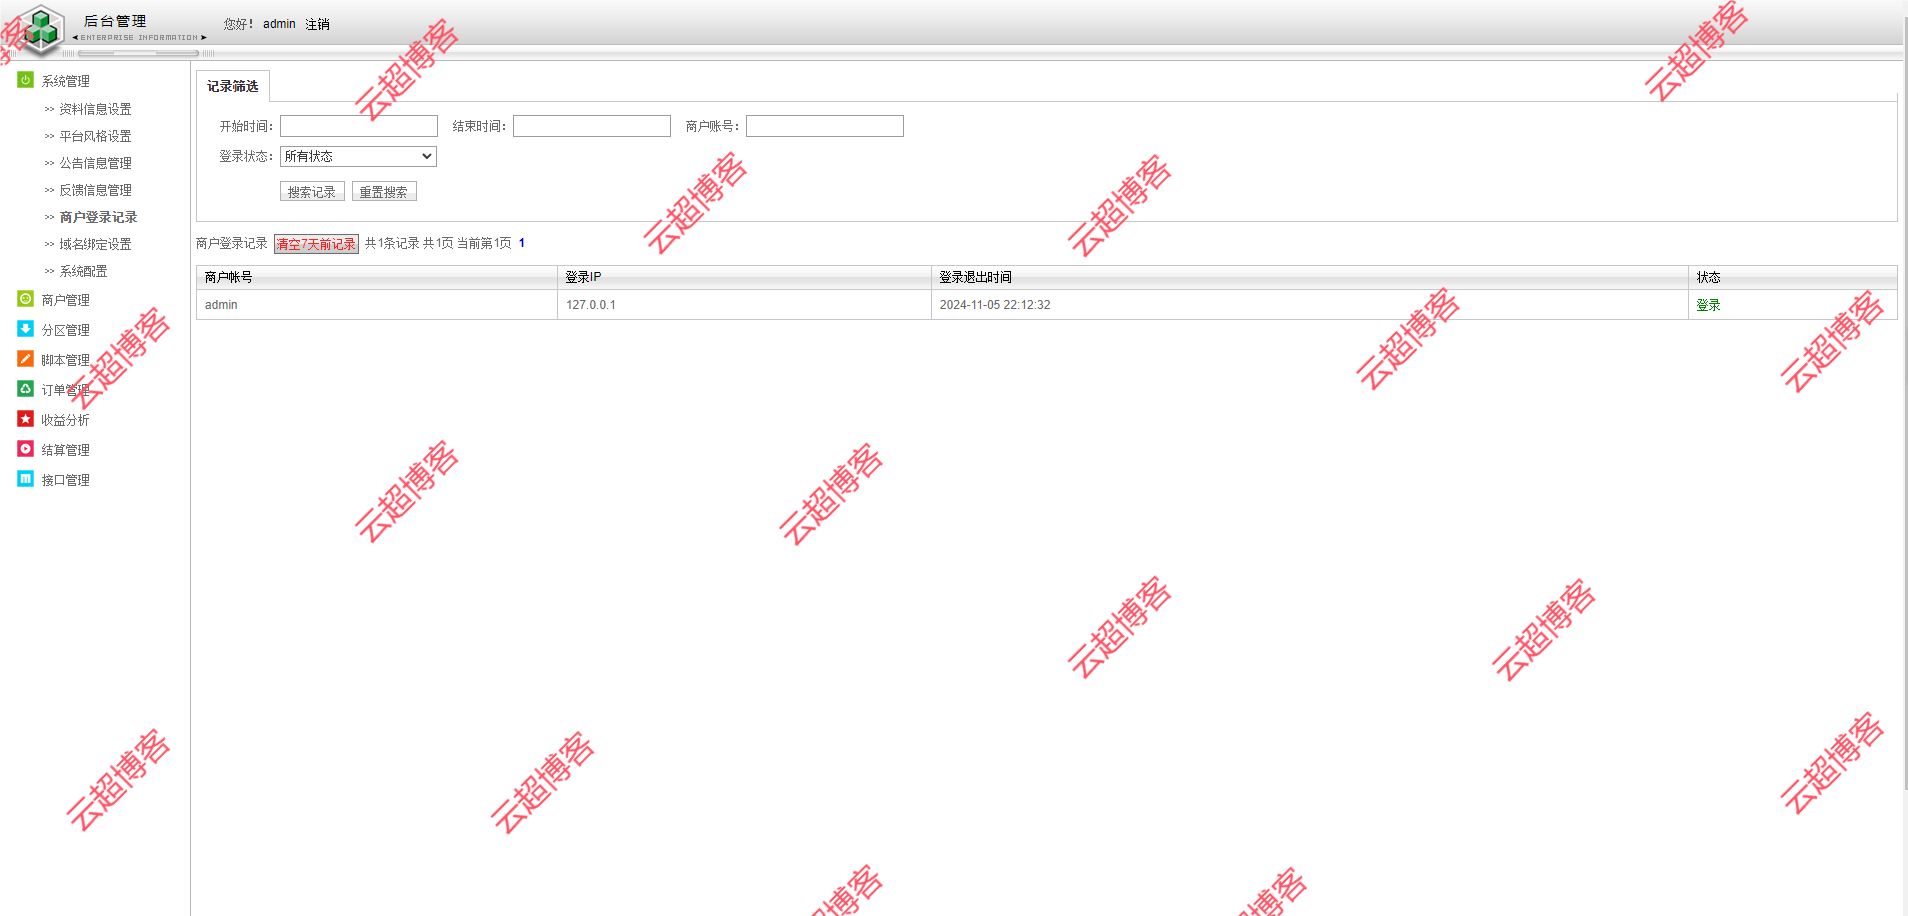
Task: Click the 商户帐号 filter input field
Action: pyautogui.click(x=825, y=126)
